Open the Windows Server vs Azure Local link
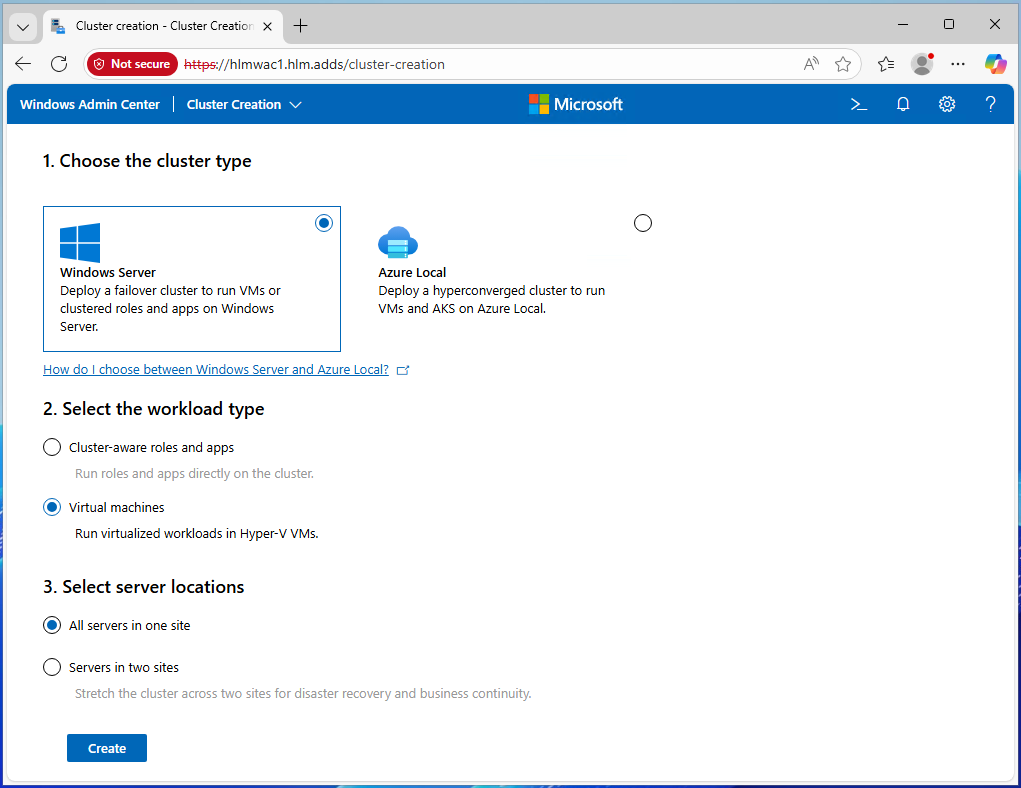The image size is (1021, 788). click(x=216, y=369)
